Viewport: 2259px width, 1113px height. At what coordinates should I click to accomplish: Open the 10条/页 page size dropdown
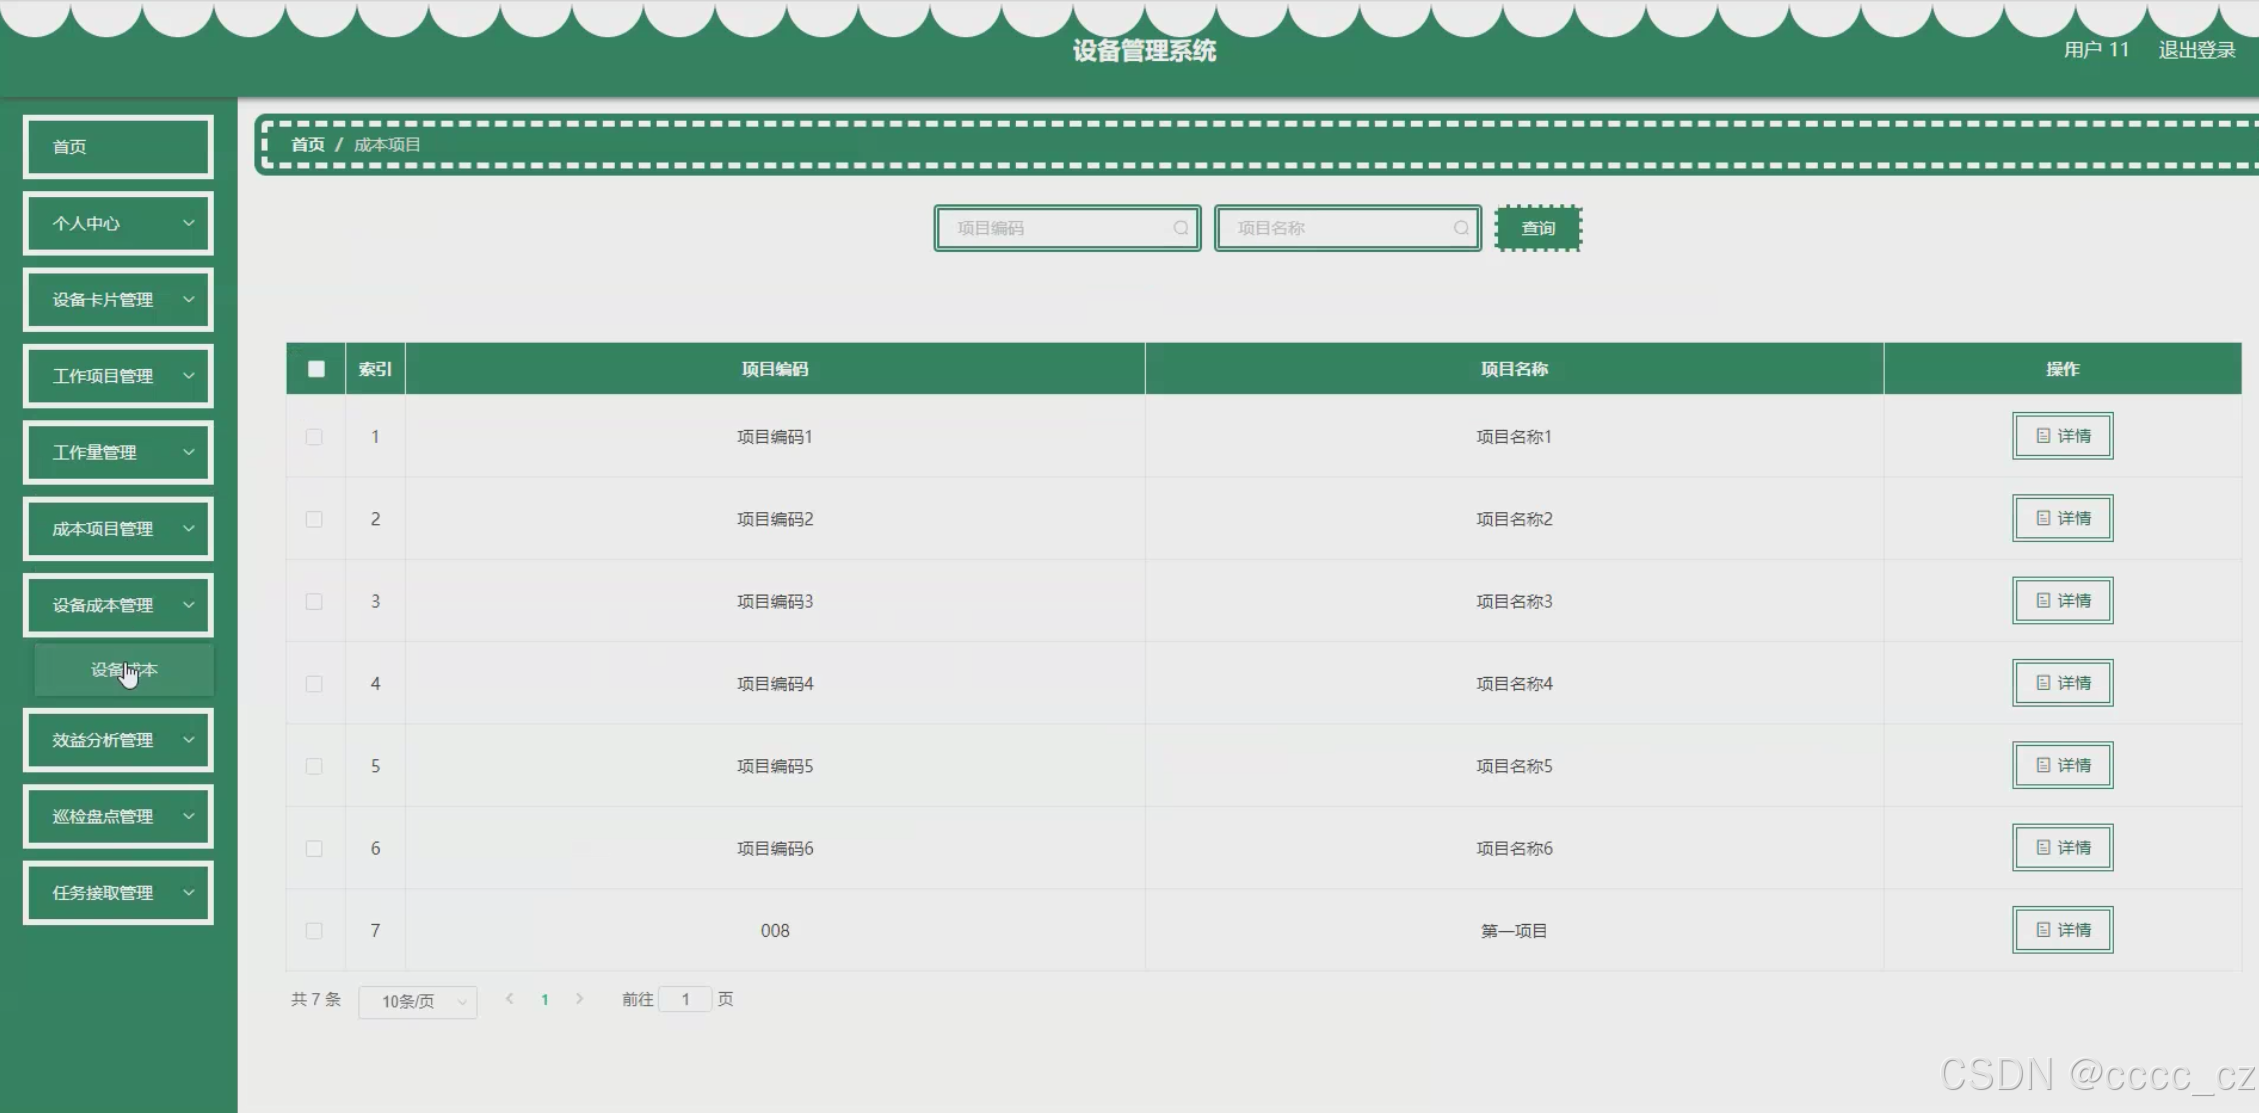tap(418, 1001)
